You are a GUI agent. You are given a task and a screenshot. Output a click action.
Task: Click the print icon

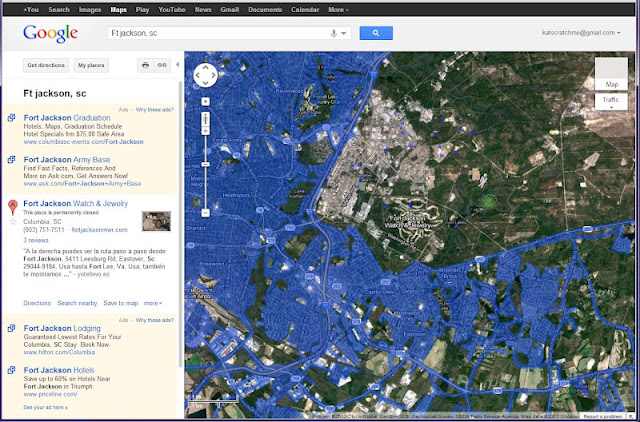(x=145, y=65)
